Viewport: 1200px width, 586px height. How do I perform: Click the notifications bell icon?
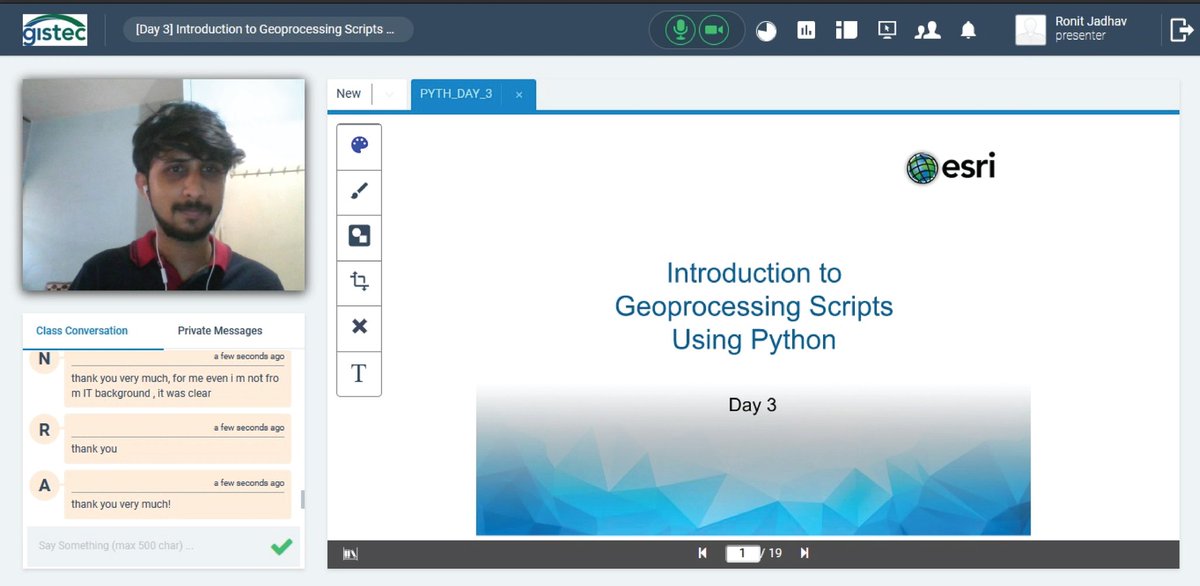pos(968,30)
